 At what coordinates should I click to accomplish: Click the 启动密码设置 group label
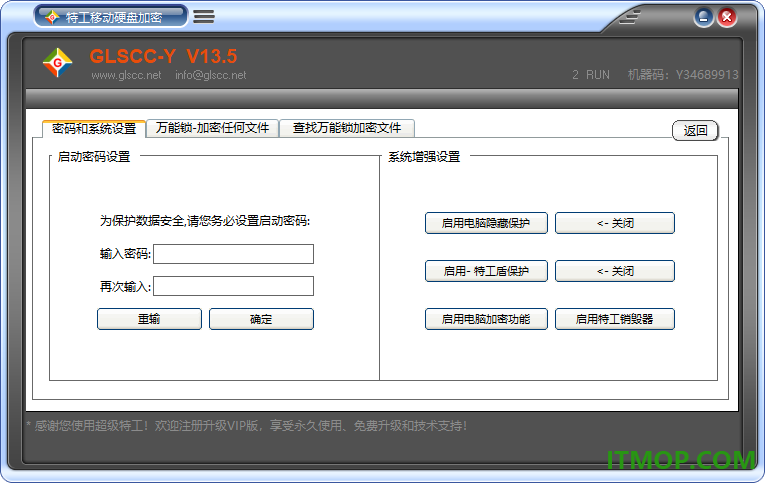click(x=94, y=157)
